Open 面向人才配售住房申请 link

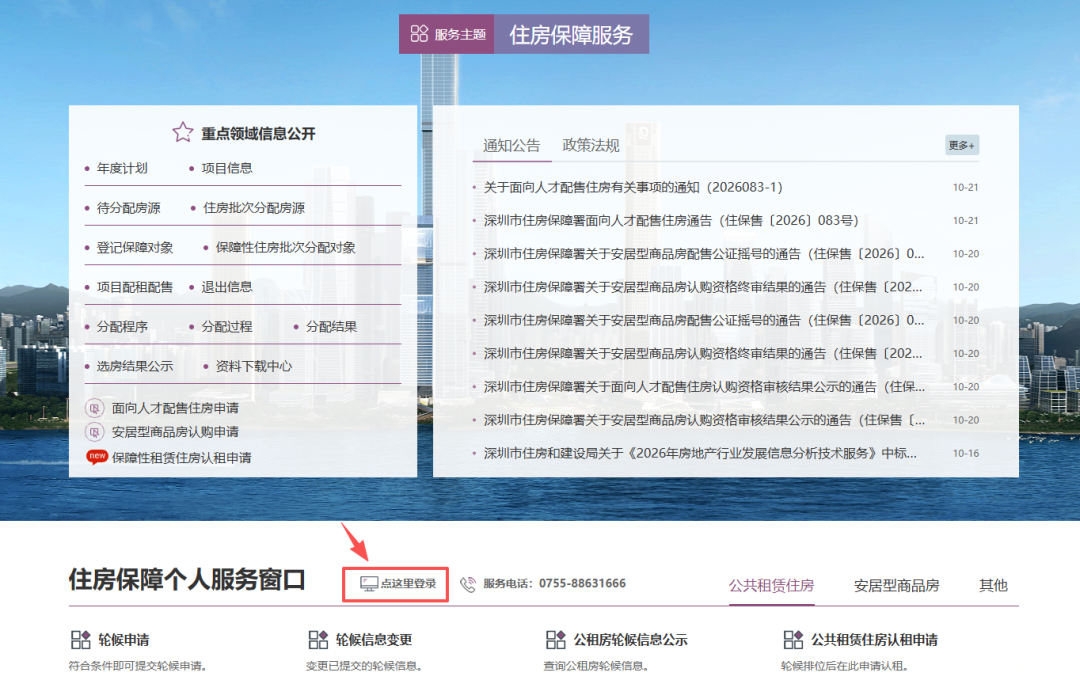click(175, 408)
